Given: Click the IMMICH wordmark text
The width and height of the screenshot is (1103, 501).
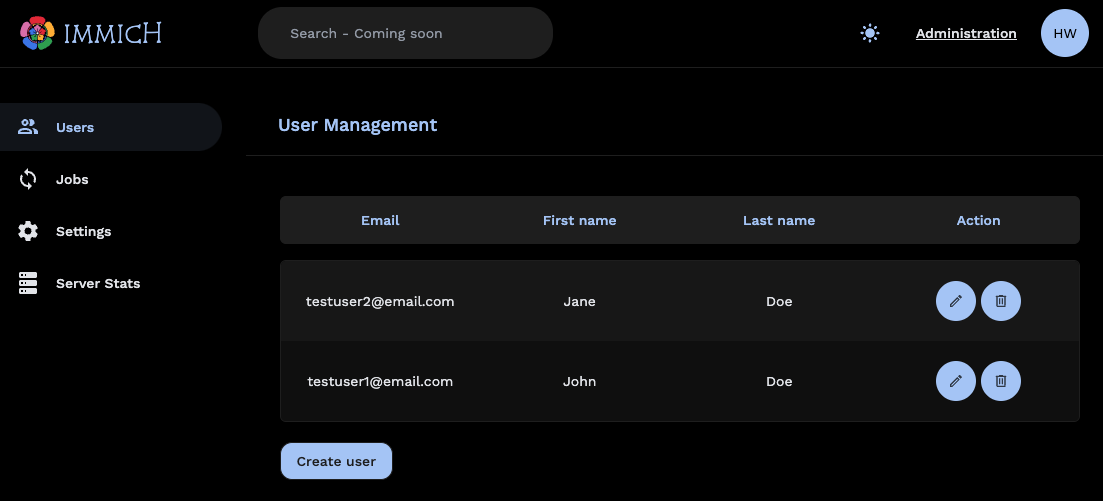Looking at the screenshot, I should 112,33.
